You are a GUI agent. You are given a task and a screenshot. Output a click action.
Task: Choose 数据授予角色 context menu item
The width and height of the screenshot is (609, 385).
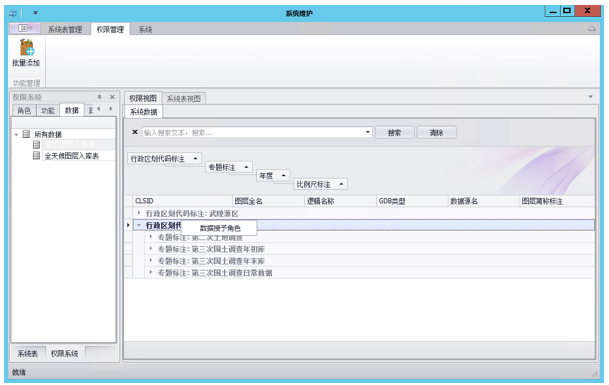(x=219, y=228)
